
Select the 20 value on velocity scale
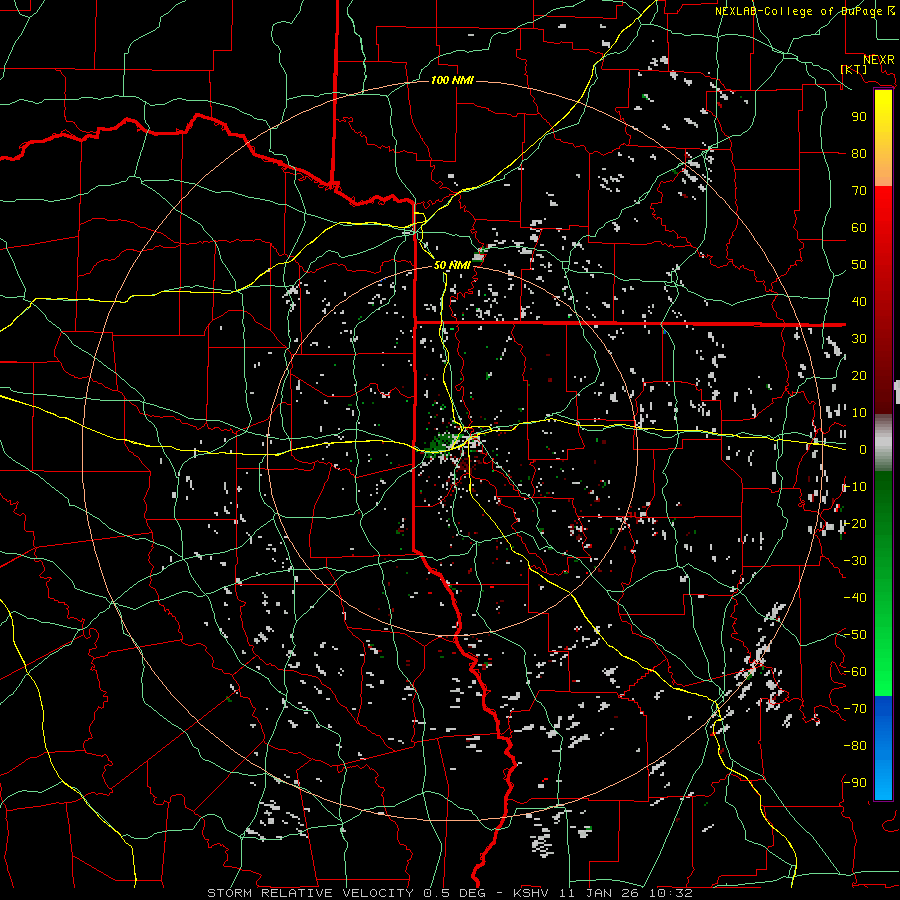[859, 375]
